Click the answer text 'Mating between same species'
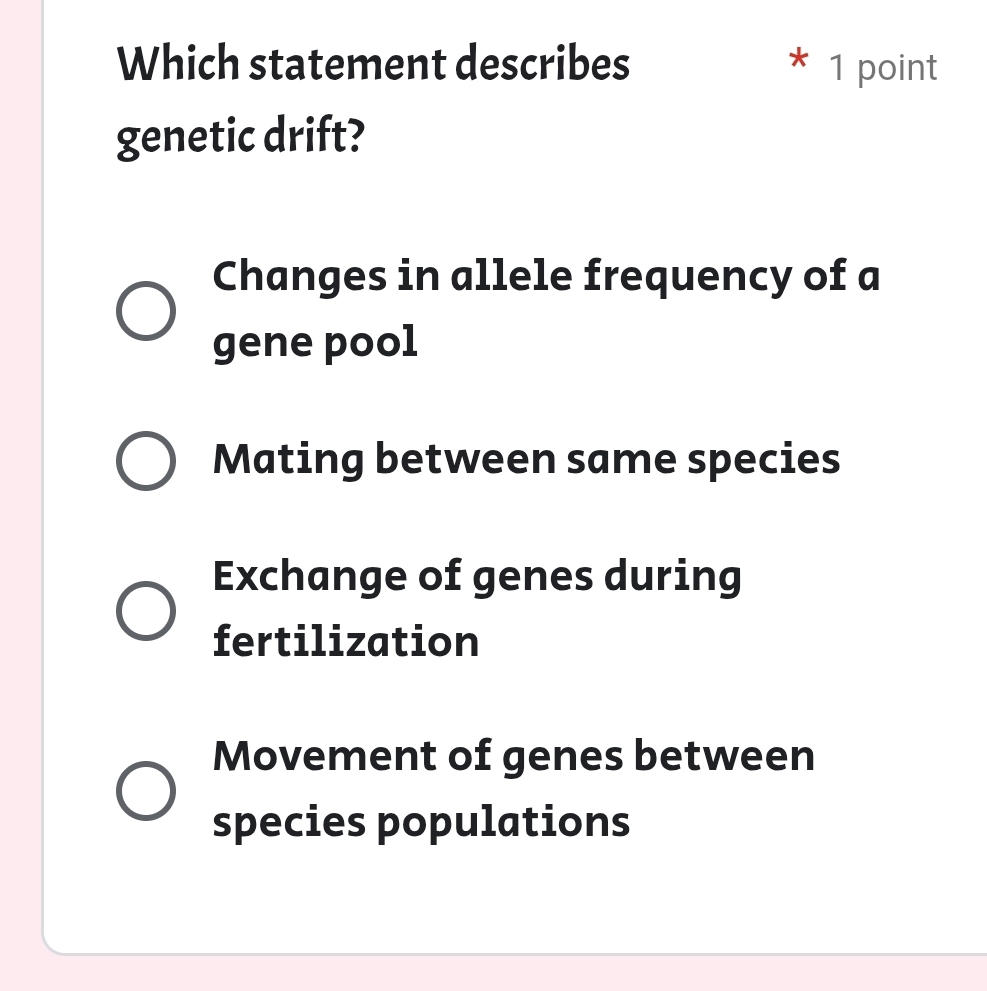Screen dimensions: 987x991 pos(527,459)
